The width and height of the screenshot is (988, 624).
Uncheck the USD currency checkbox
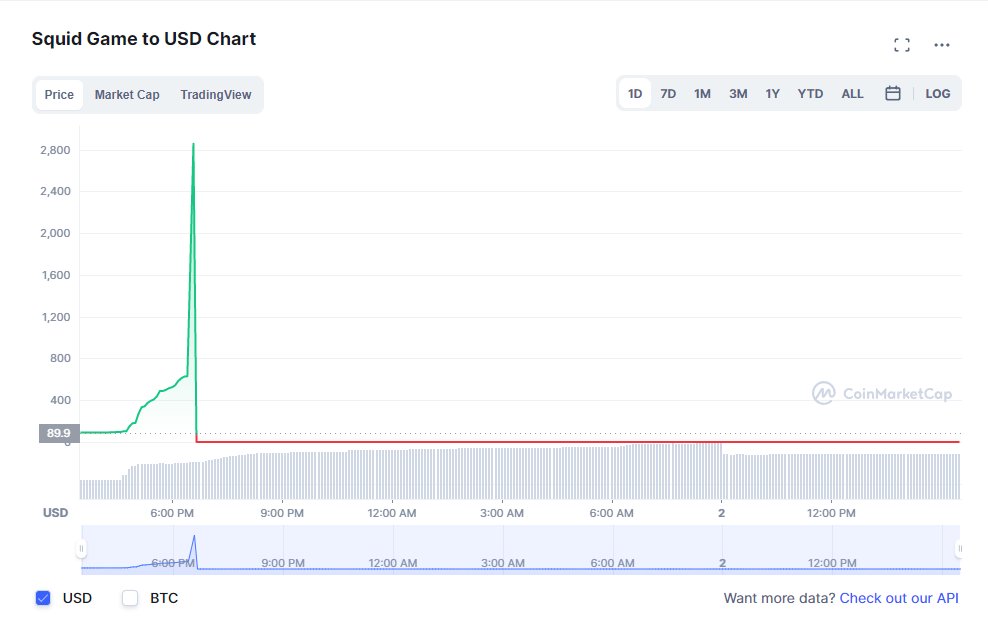43,598
